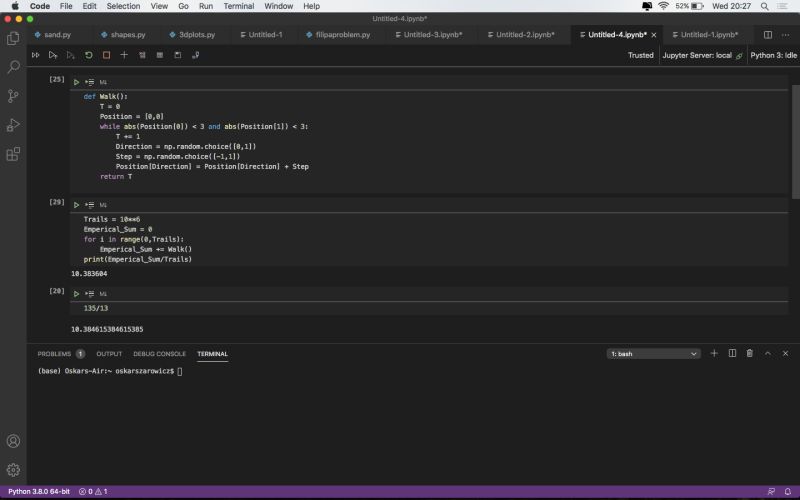The width and height of the screenshot is (800, 500).
Task: Click the feedback icon in status bar
Action: pos(771,491)
